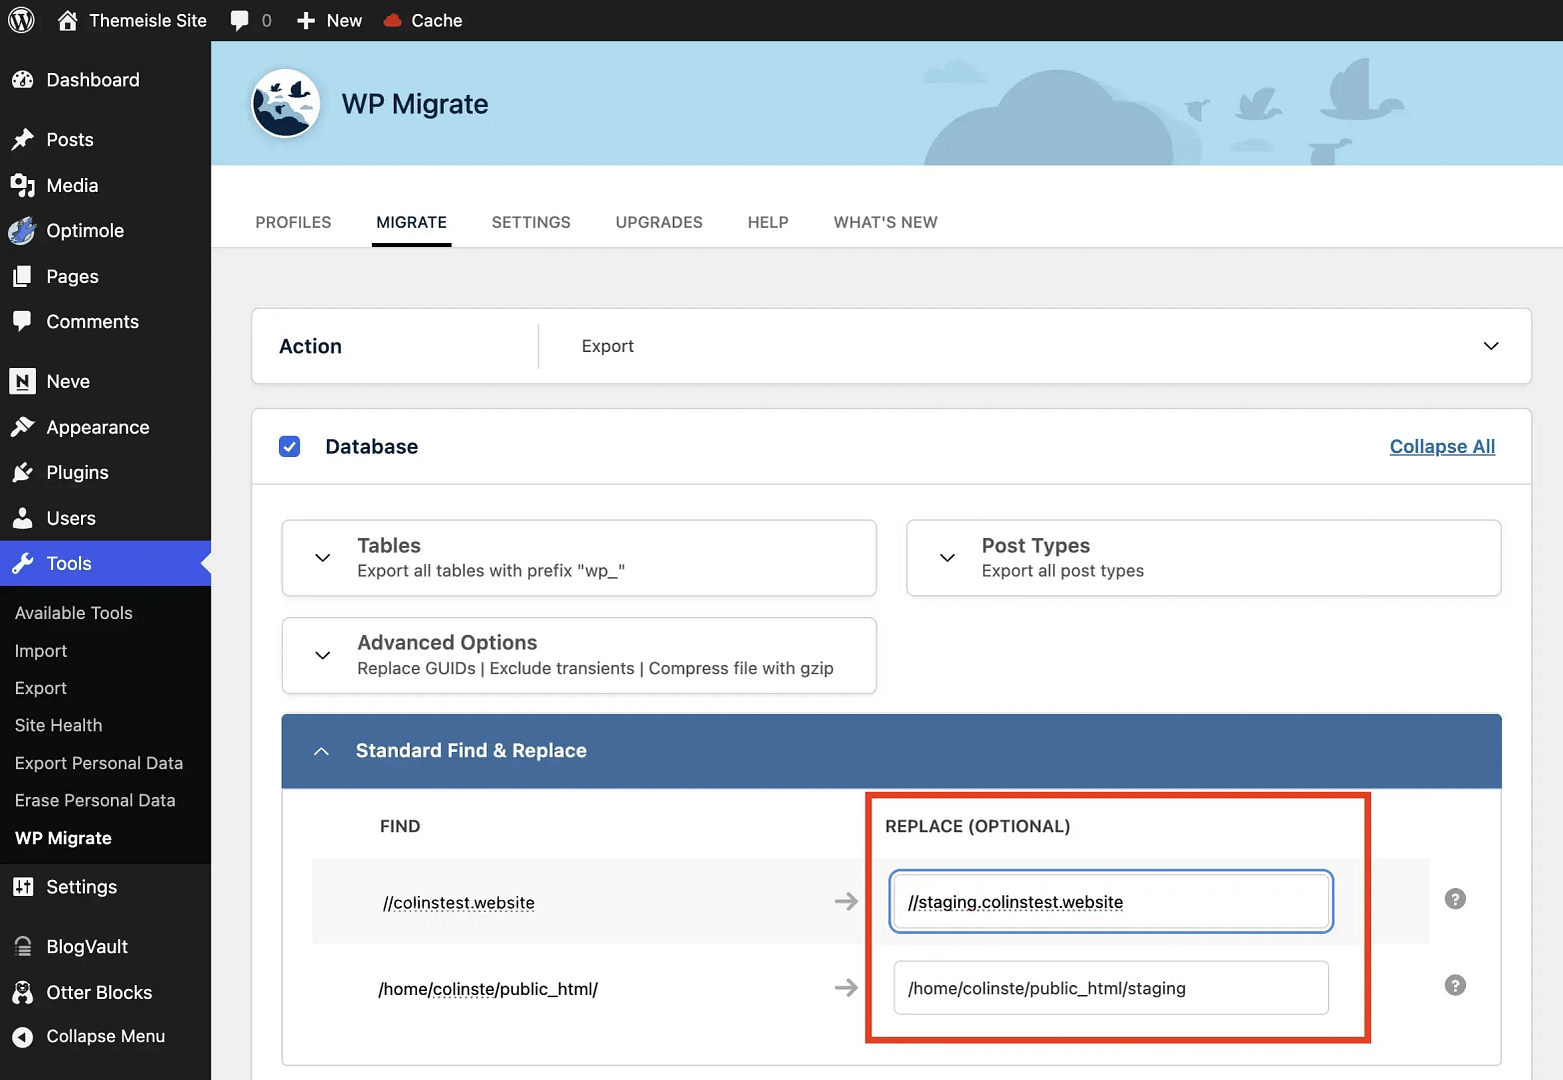Screen dimensions: 1563x1080
Task: View the What's New tab
Action: tap(885, 222)
